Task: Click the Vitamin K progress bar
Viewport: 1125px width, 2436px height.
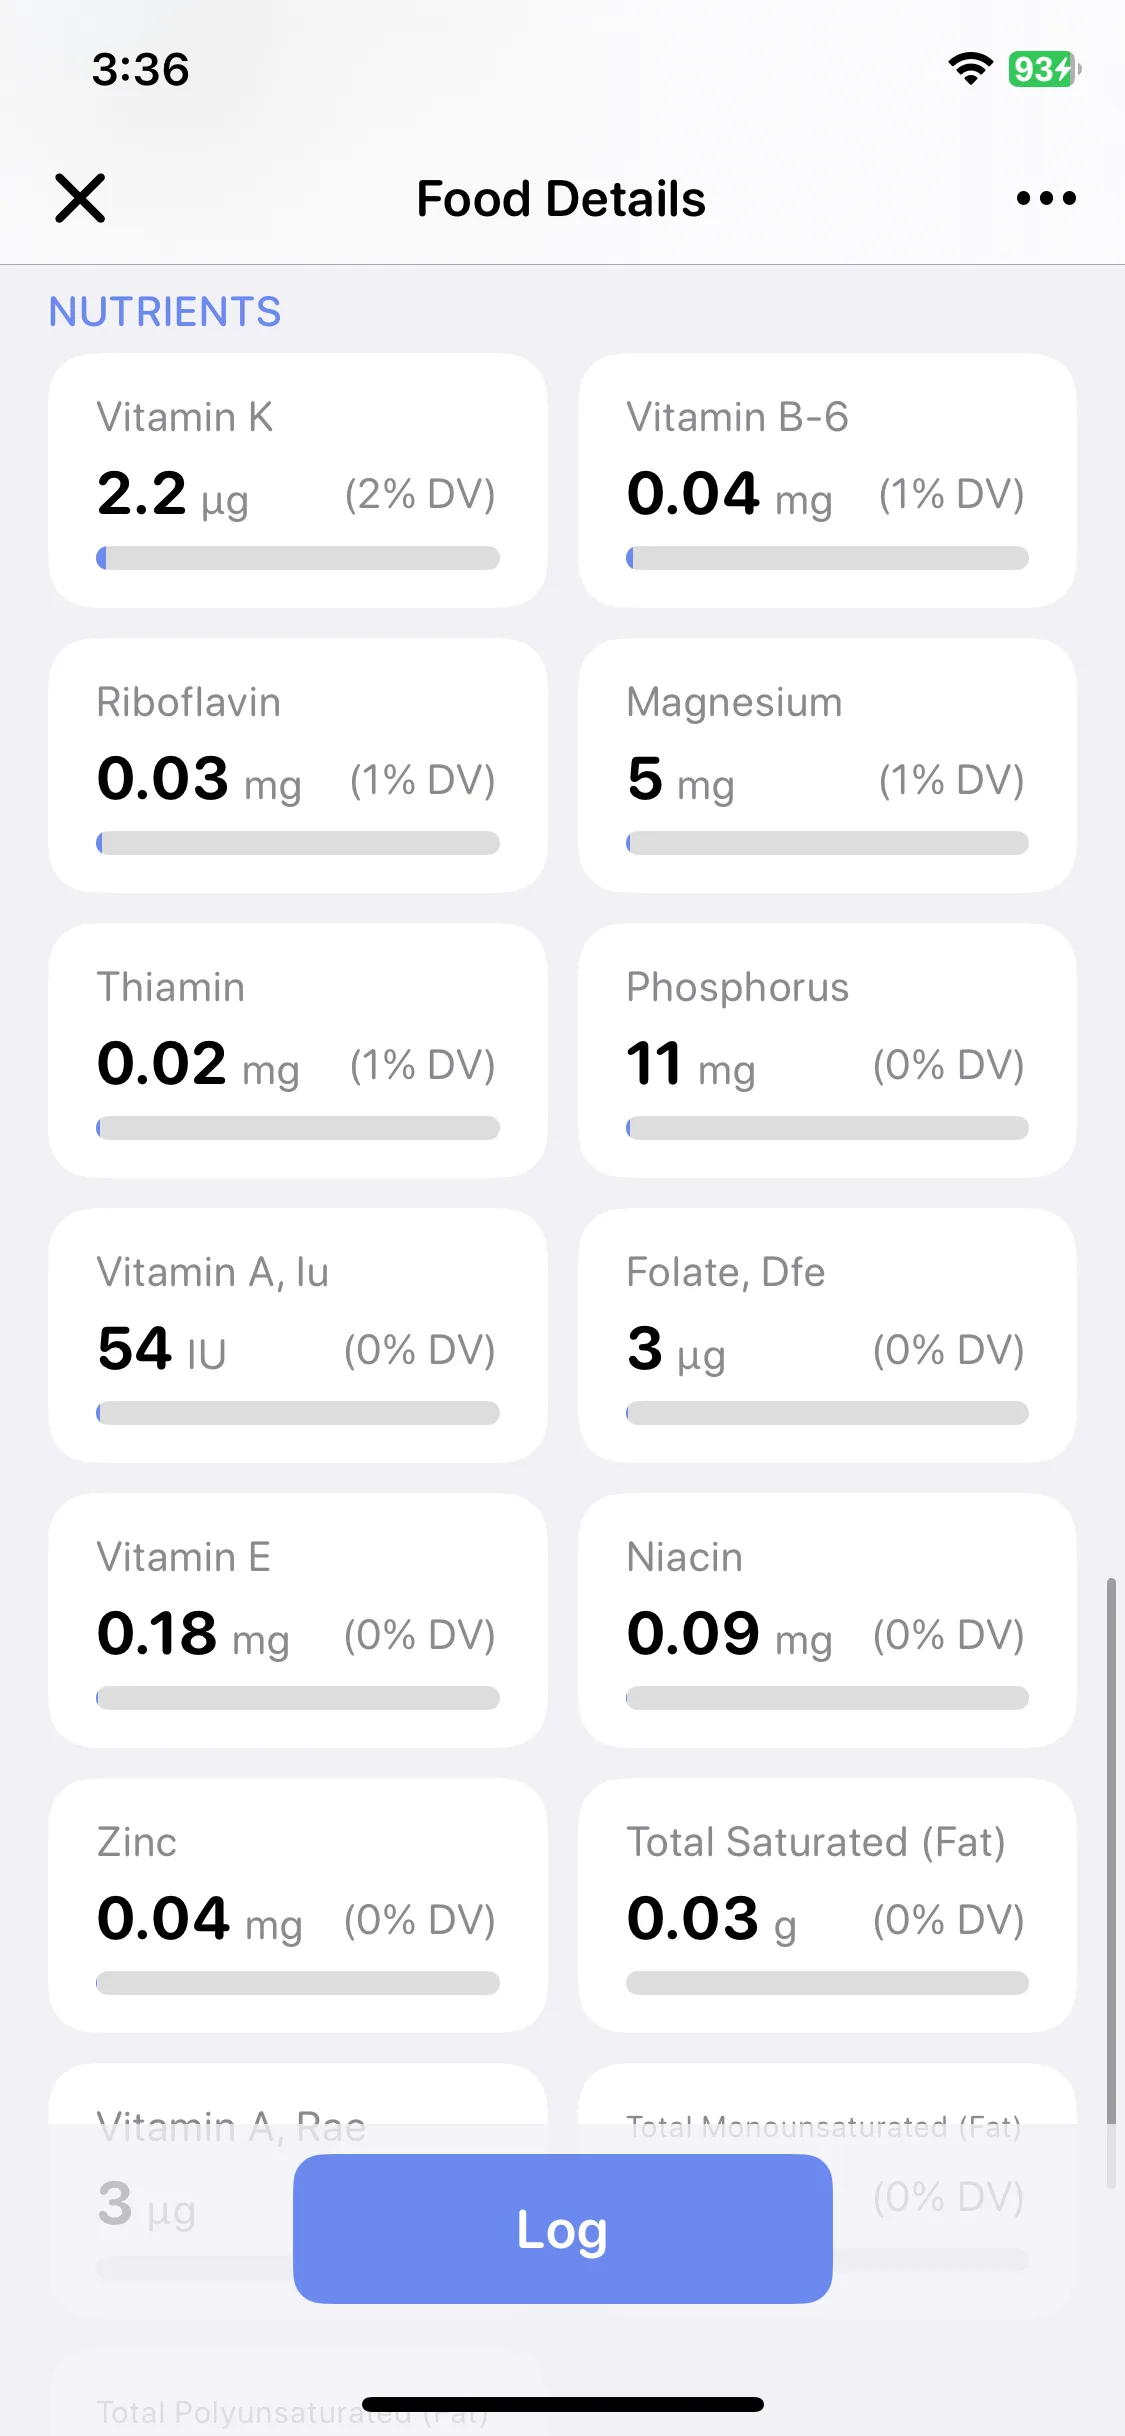Action: 298,558
